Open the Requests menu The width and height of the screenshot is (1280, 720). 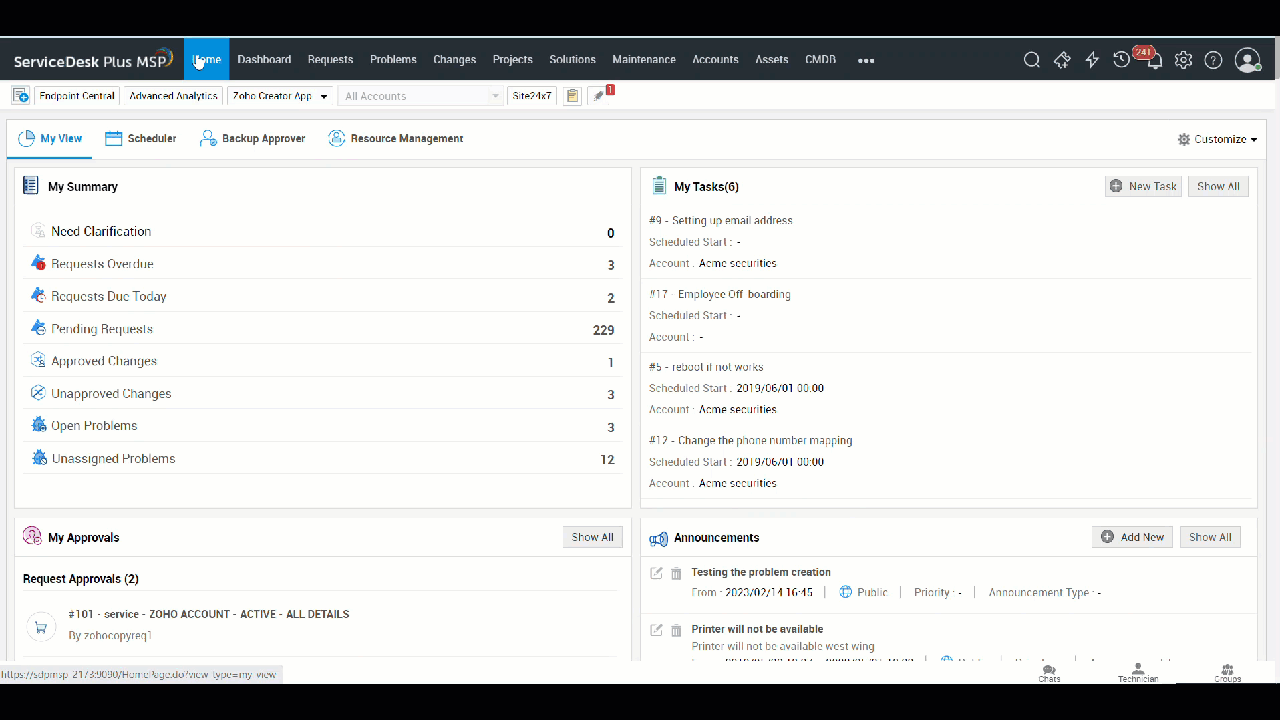[330, 60]
